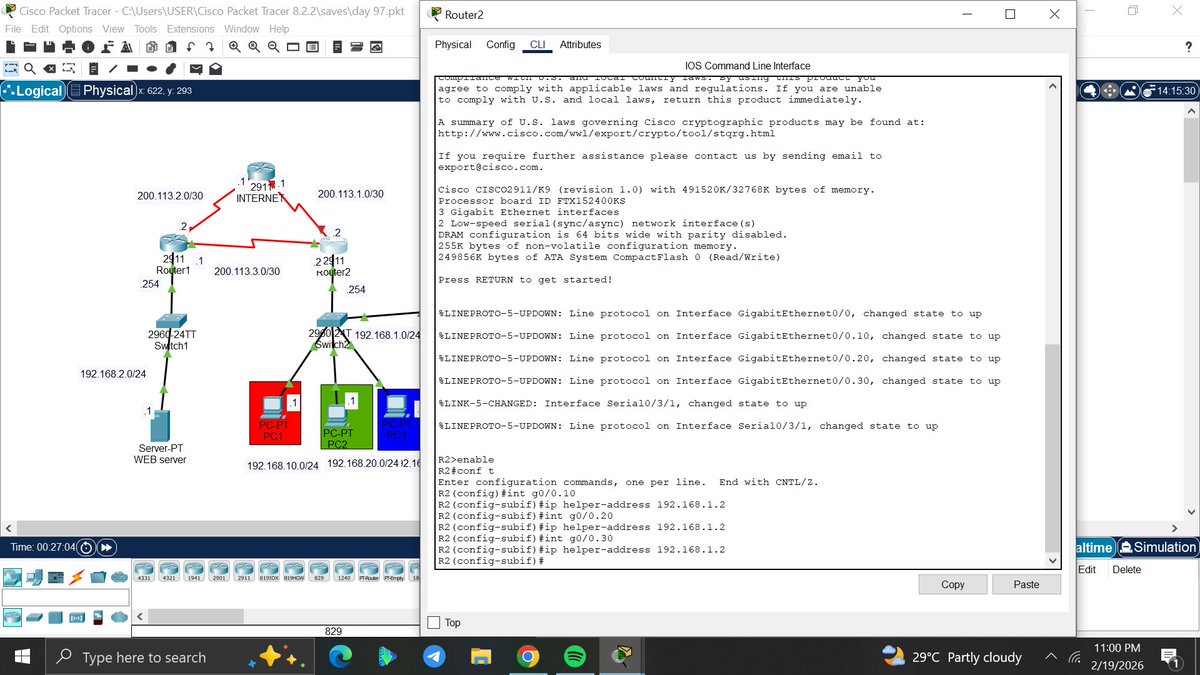This screenshot has width=1200, height=675.
Task: Activate the Delete tool icon
Action: click(x=50, y=69)
